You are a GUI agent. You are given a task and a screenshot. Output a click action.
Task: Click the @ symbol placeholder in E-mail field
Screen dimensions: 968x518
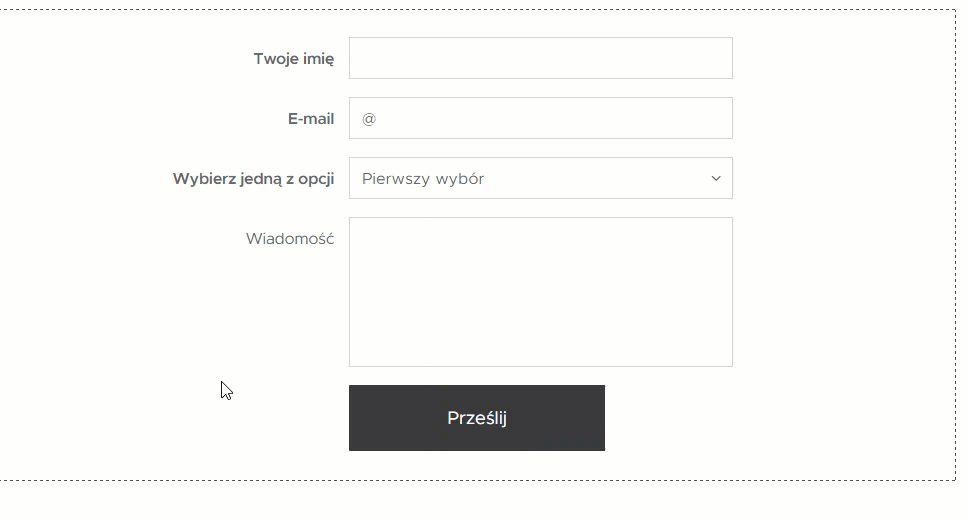click(369, 119)
